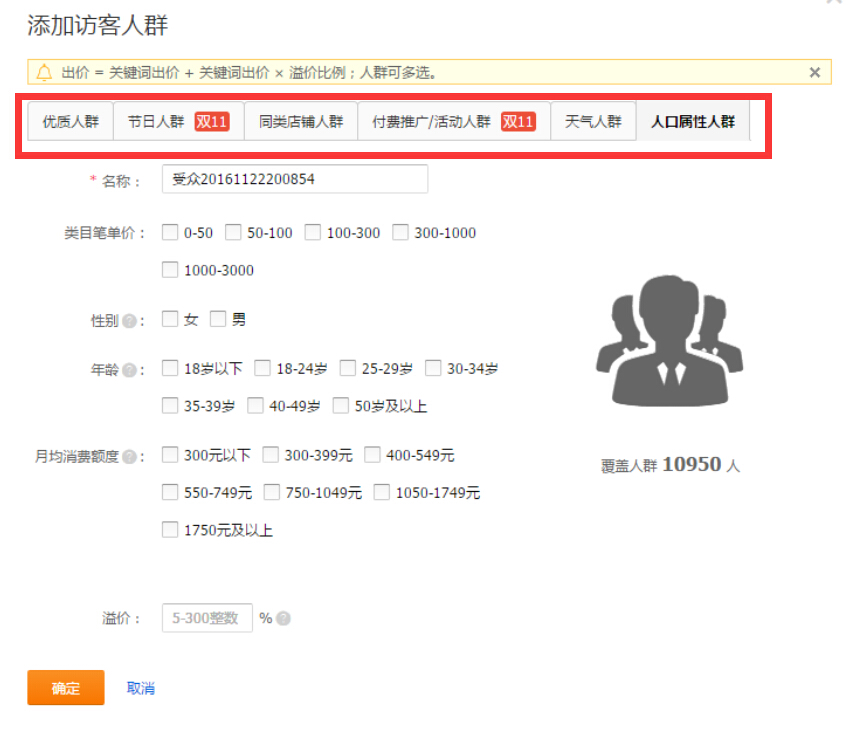Open the help icon next to 年龄
Screen dimensions: 859x739
pos(129,370)
